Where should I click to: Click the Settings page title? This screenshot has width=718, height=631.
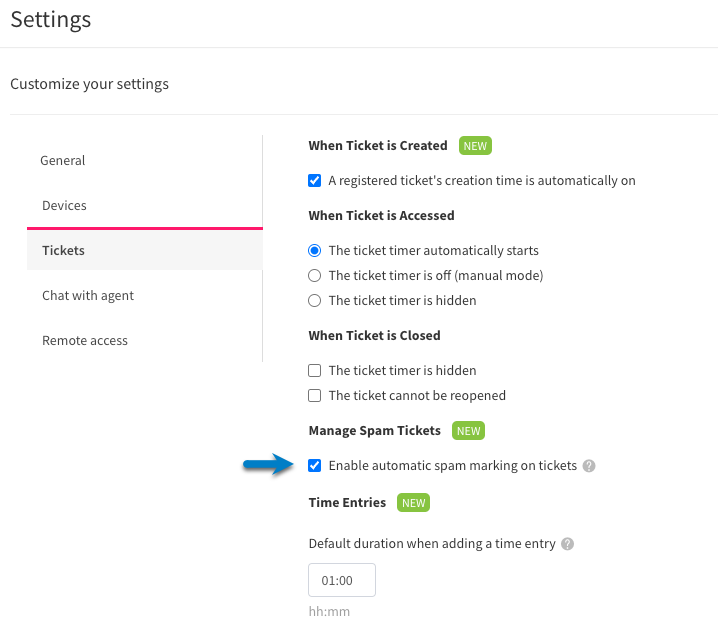point(51,20)
